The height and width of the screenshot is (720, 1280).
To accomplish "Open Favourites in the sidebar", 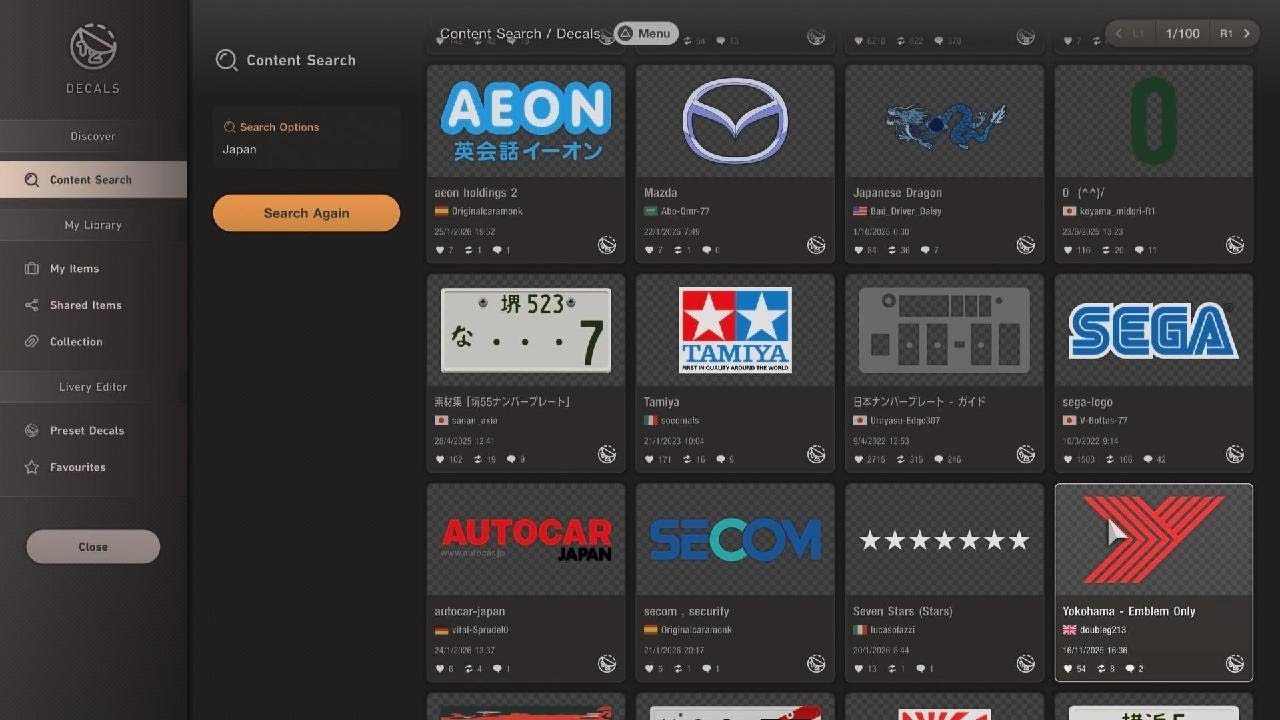I will tap(93, 467).
